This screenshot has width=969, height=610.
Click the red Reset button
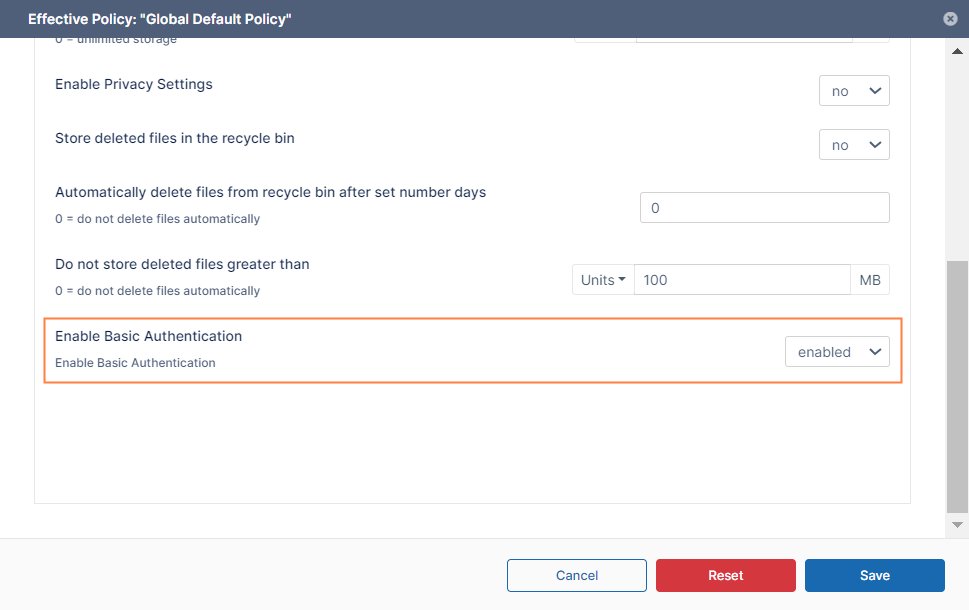(725, 575)
